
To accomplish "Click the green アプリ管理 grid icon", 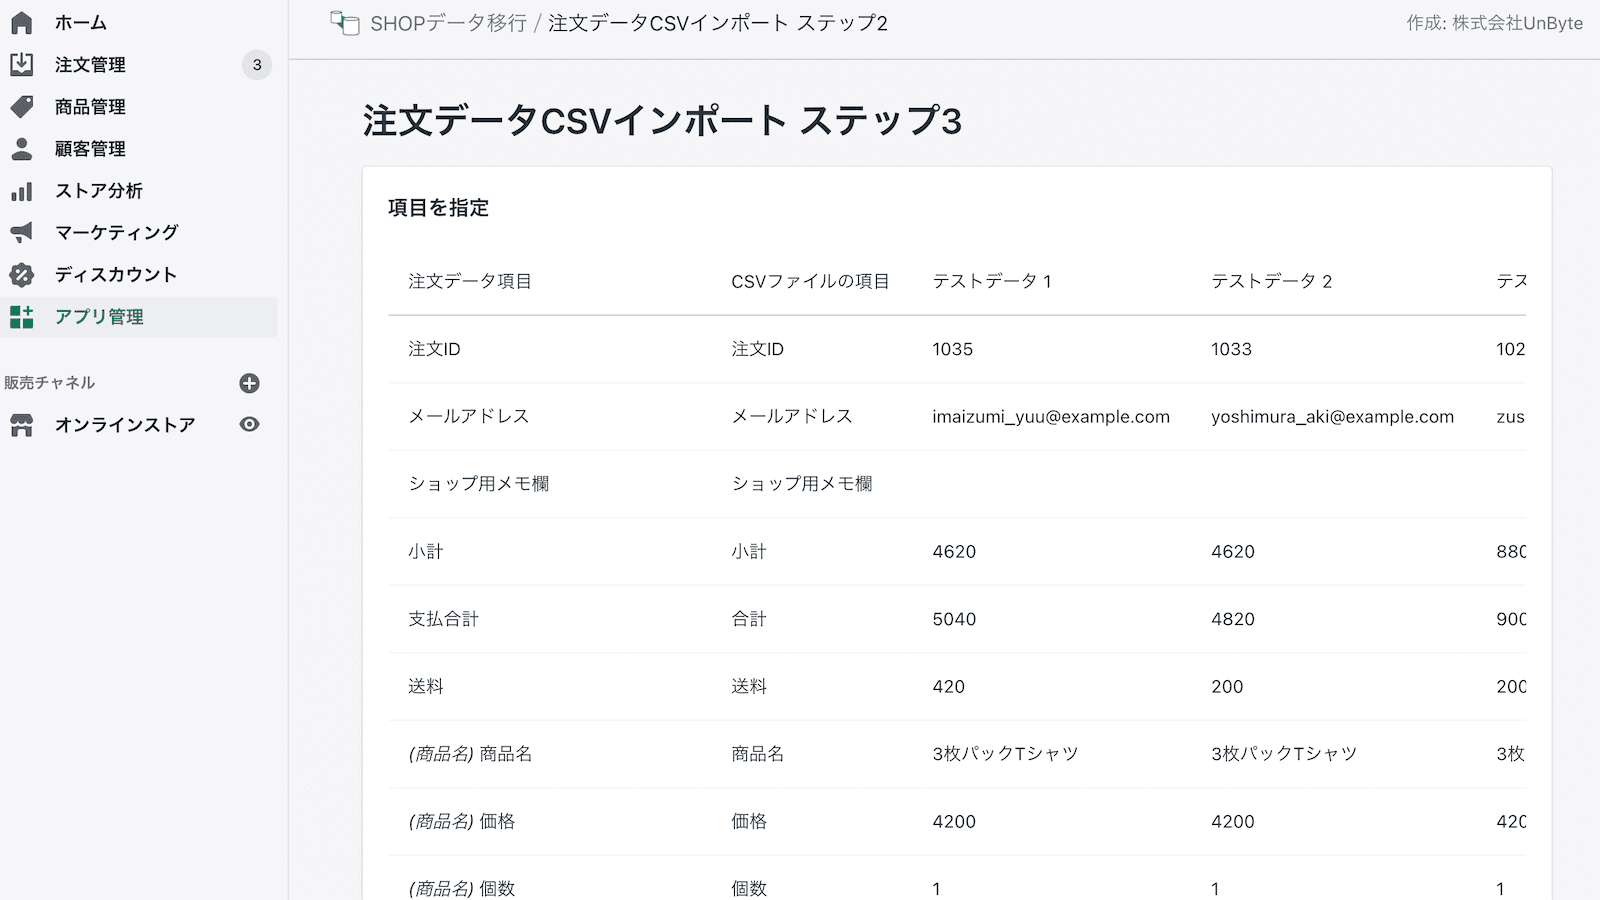I will tap(23, 317).
